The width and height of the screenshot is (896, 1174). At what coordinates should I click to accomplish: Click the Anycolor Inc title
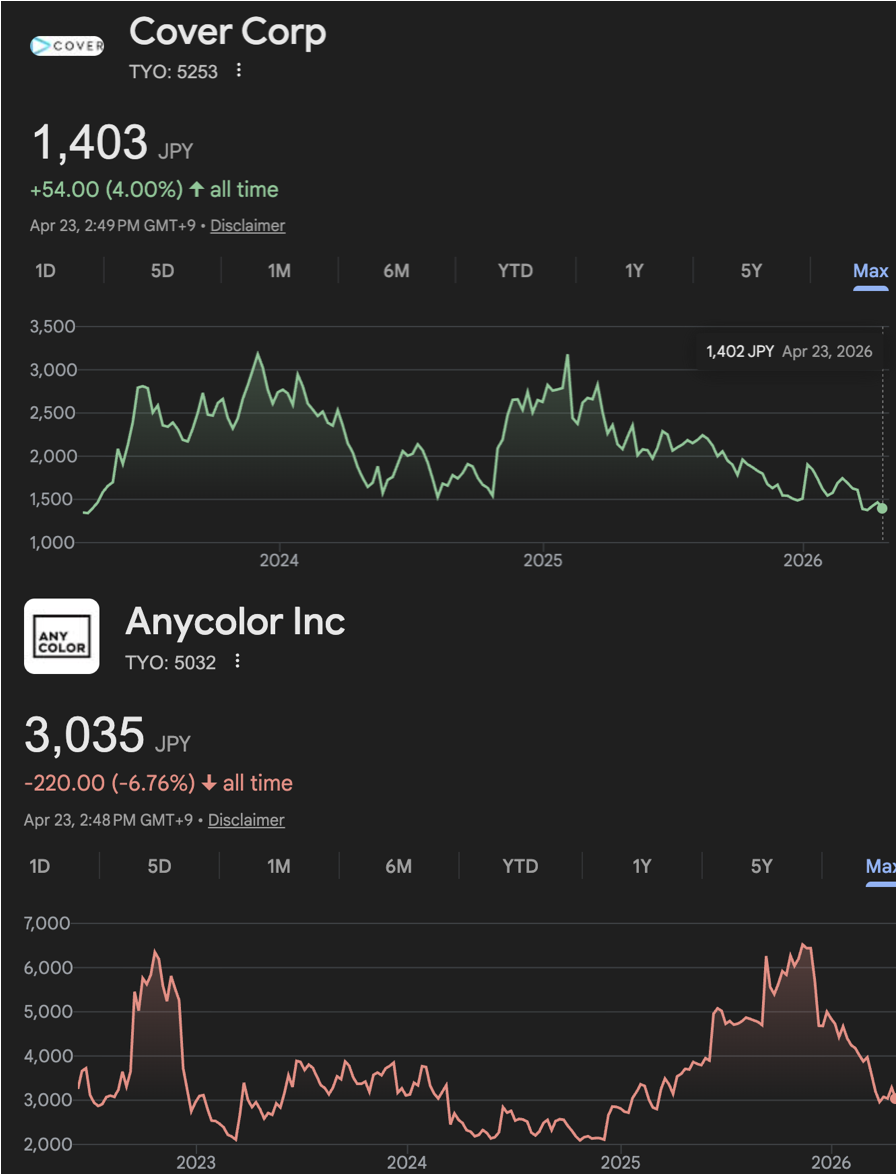coord(236,621)
